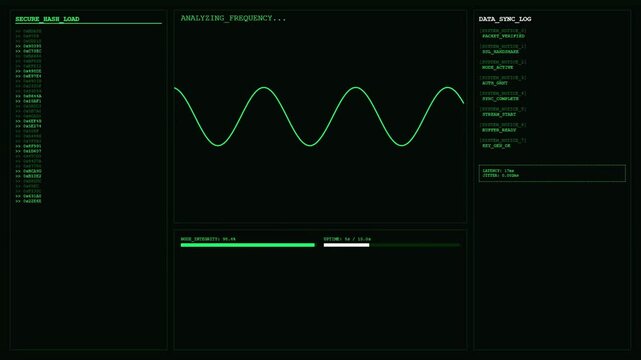Click the NODE_INTEGRITY percentage label

208,239
